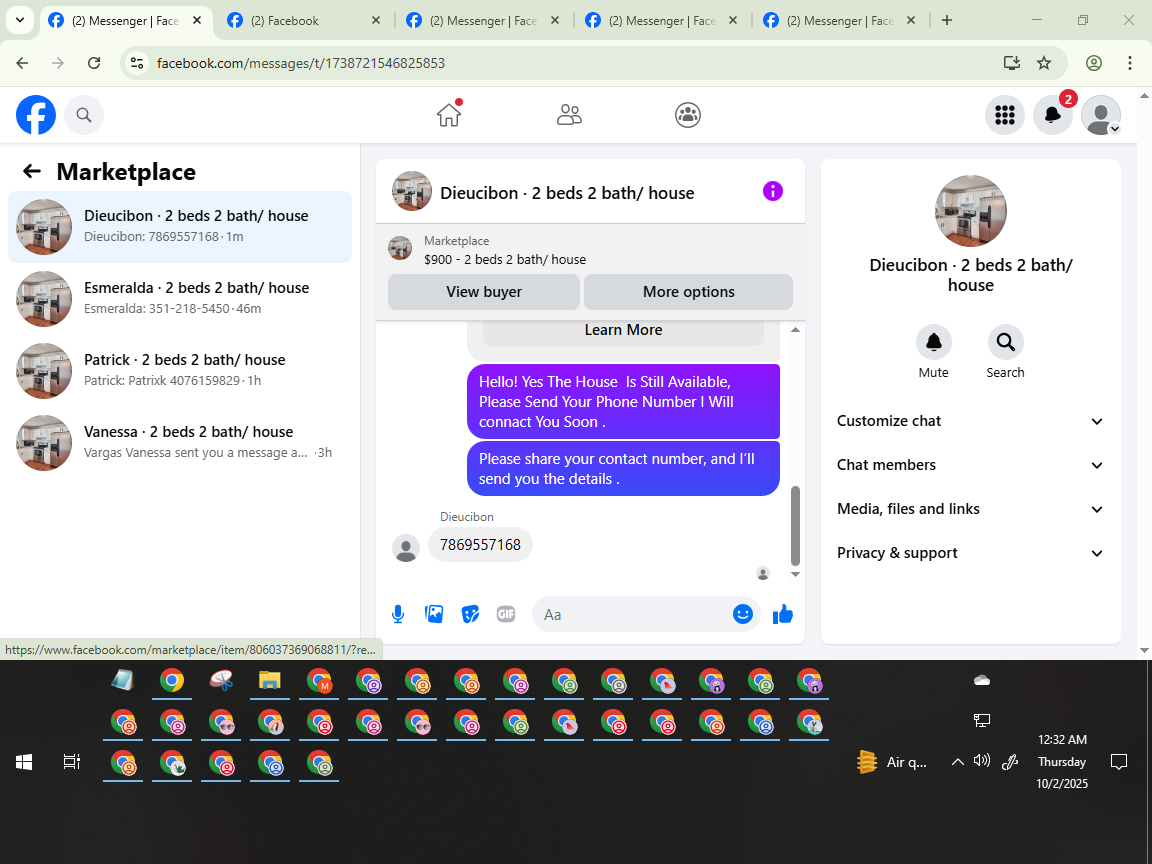Click the attach photo icon
Image resolution: width=1152 pixels, height=864 pixels.
click(434, 614)
